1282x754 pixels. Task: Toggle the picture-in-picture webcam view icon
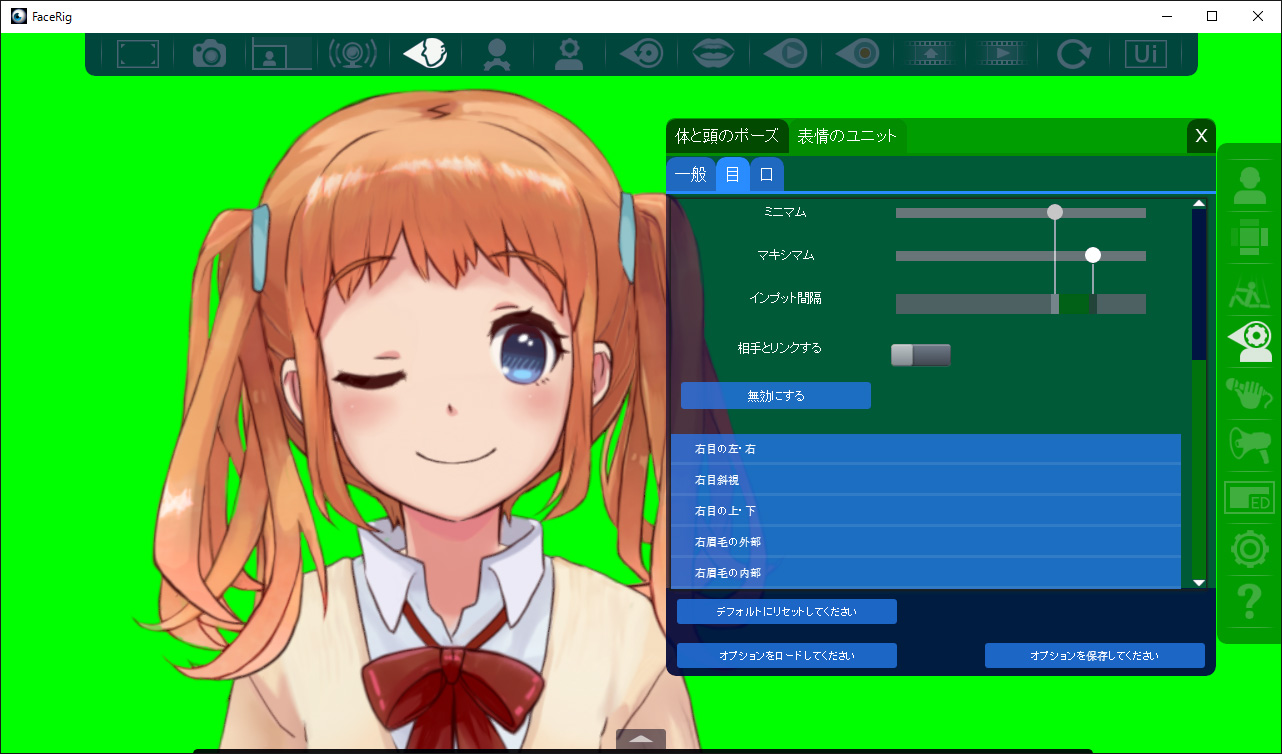(282, 53)
